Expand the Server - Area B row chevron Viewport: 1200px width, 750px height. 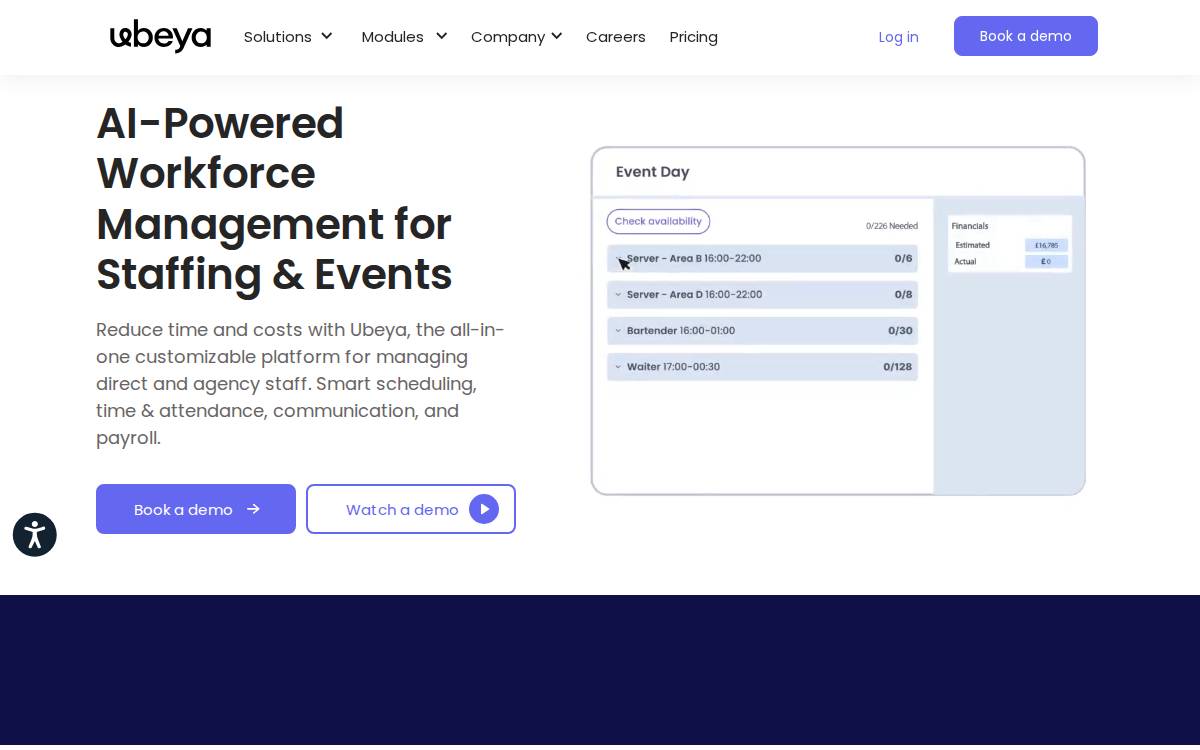[618, 258]
